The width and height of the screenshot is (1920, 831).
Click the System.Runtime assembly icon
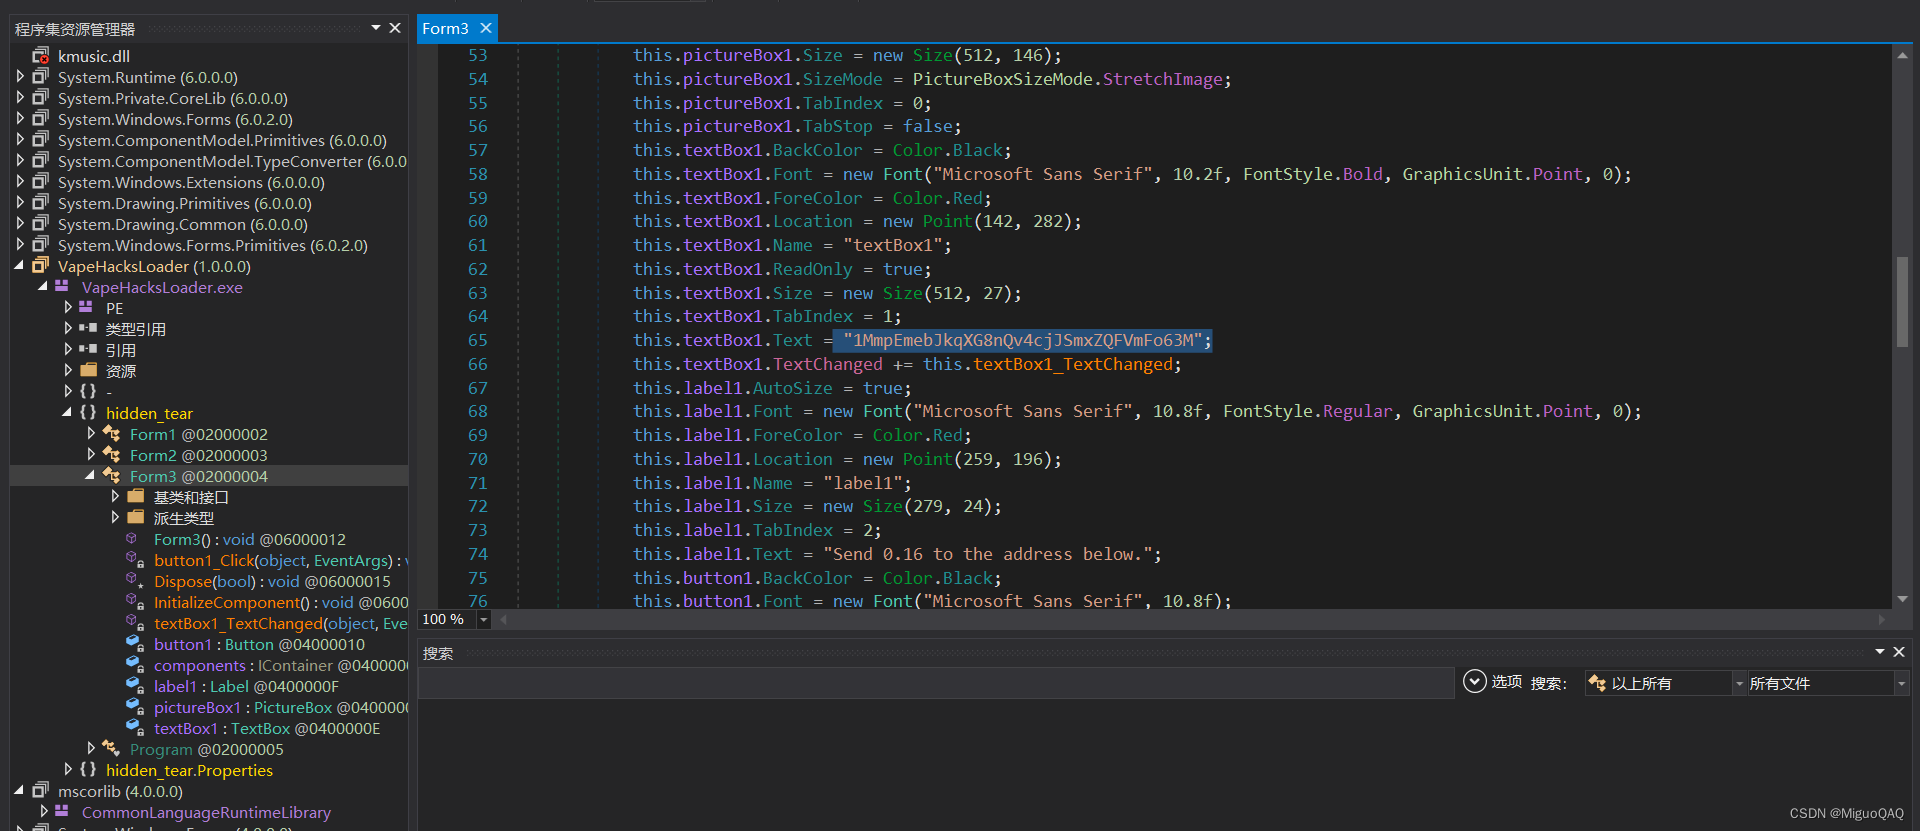coord(40,77)
